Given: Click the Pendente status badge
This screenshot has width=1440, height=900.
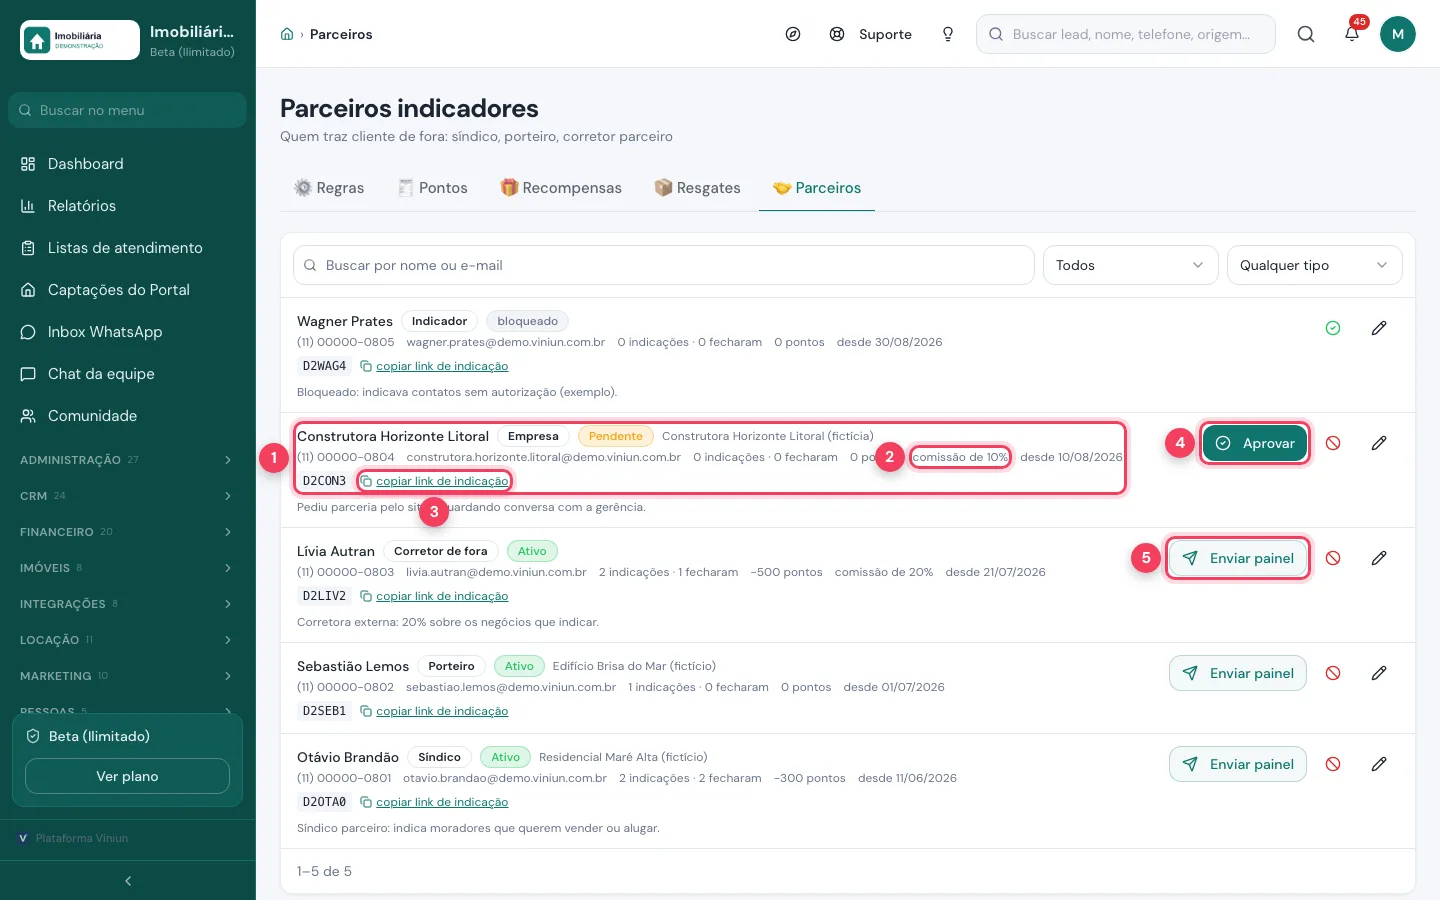Looking at the screenshot, I should 616,436.
